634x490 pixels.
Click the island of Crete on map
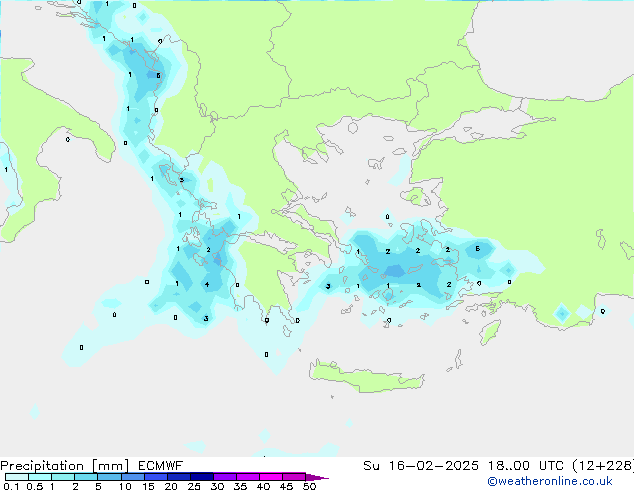366,377
